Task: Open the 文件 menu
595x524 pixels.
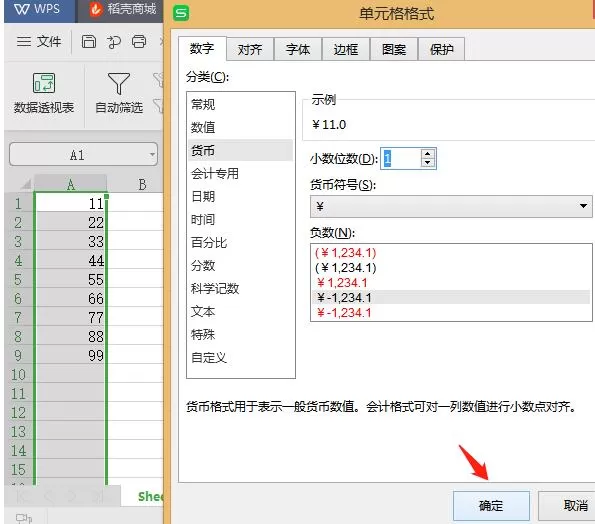Action: coord(39,41)
